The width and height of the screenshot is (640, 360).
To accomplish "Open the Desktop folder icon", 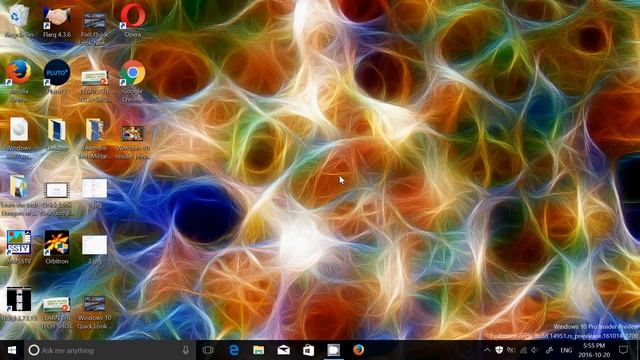I will point(57,135).
